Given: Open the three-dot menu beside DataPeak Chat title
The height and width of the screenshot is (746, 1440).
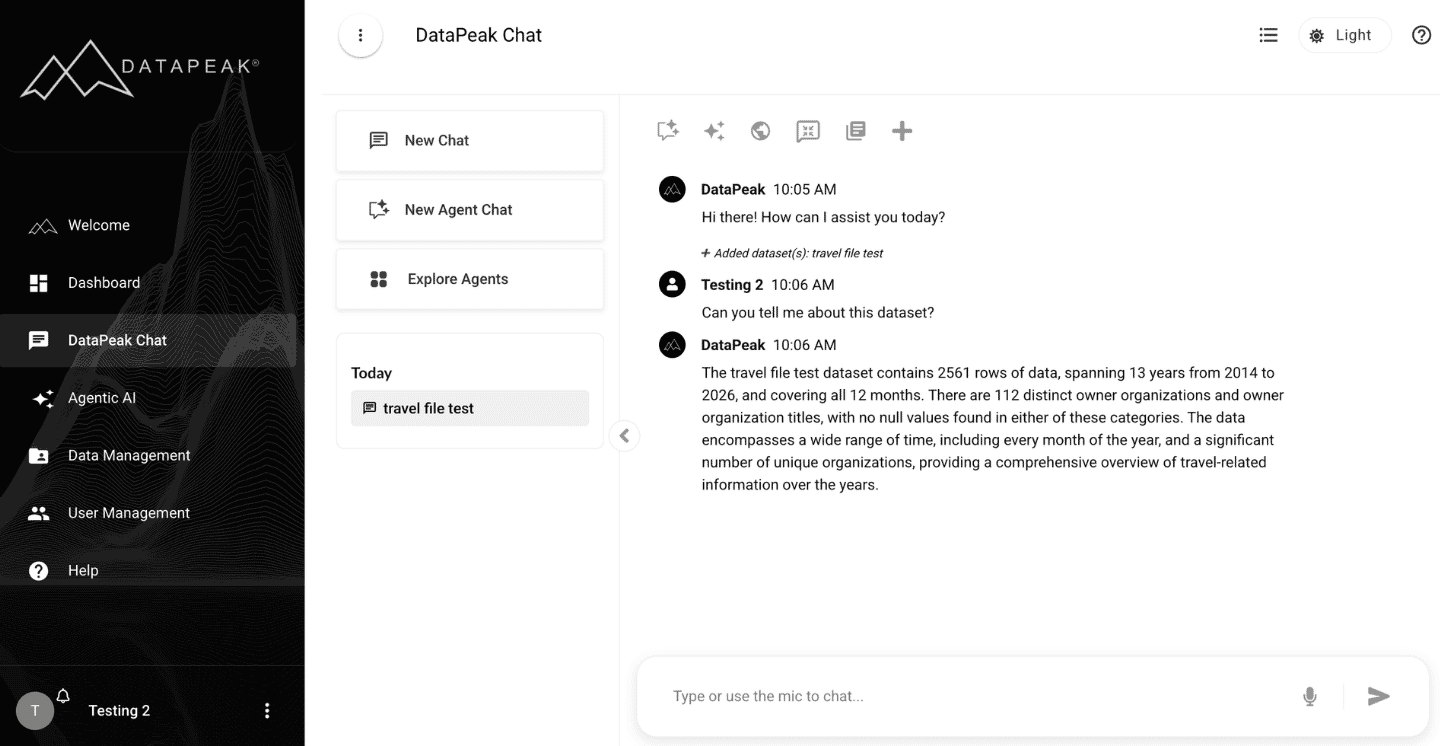Looking at the screenshot, I should tap(361, 36).
